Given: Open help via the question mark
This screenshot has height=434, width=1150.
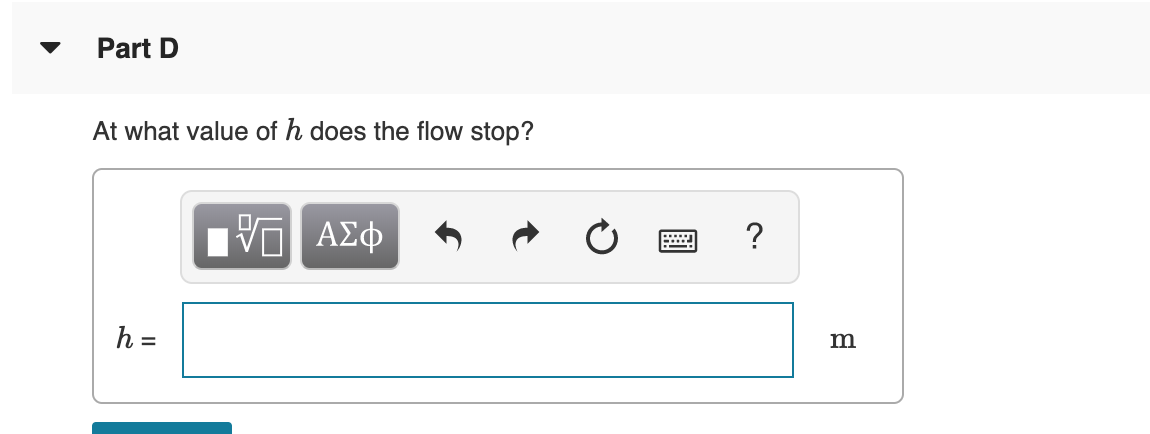Looking at the screenshot, I should click(x=754, y=237).
